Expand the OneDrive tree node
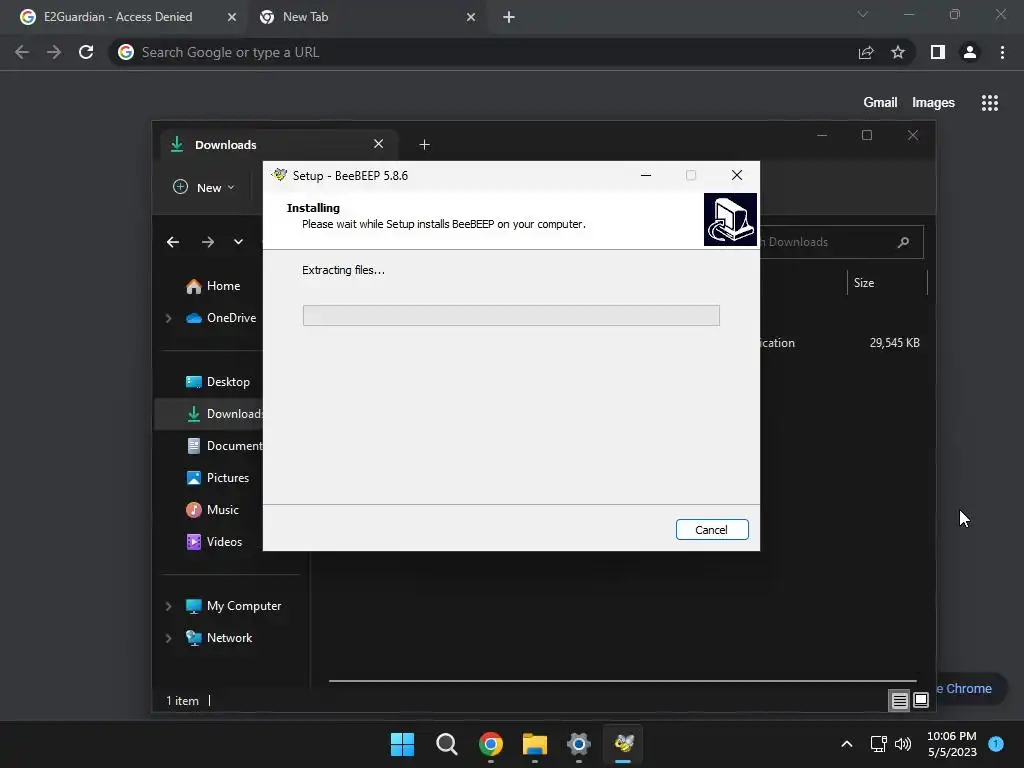The width and height of the screenshot is (1024, 768). 168,318
